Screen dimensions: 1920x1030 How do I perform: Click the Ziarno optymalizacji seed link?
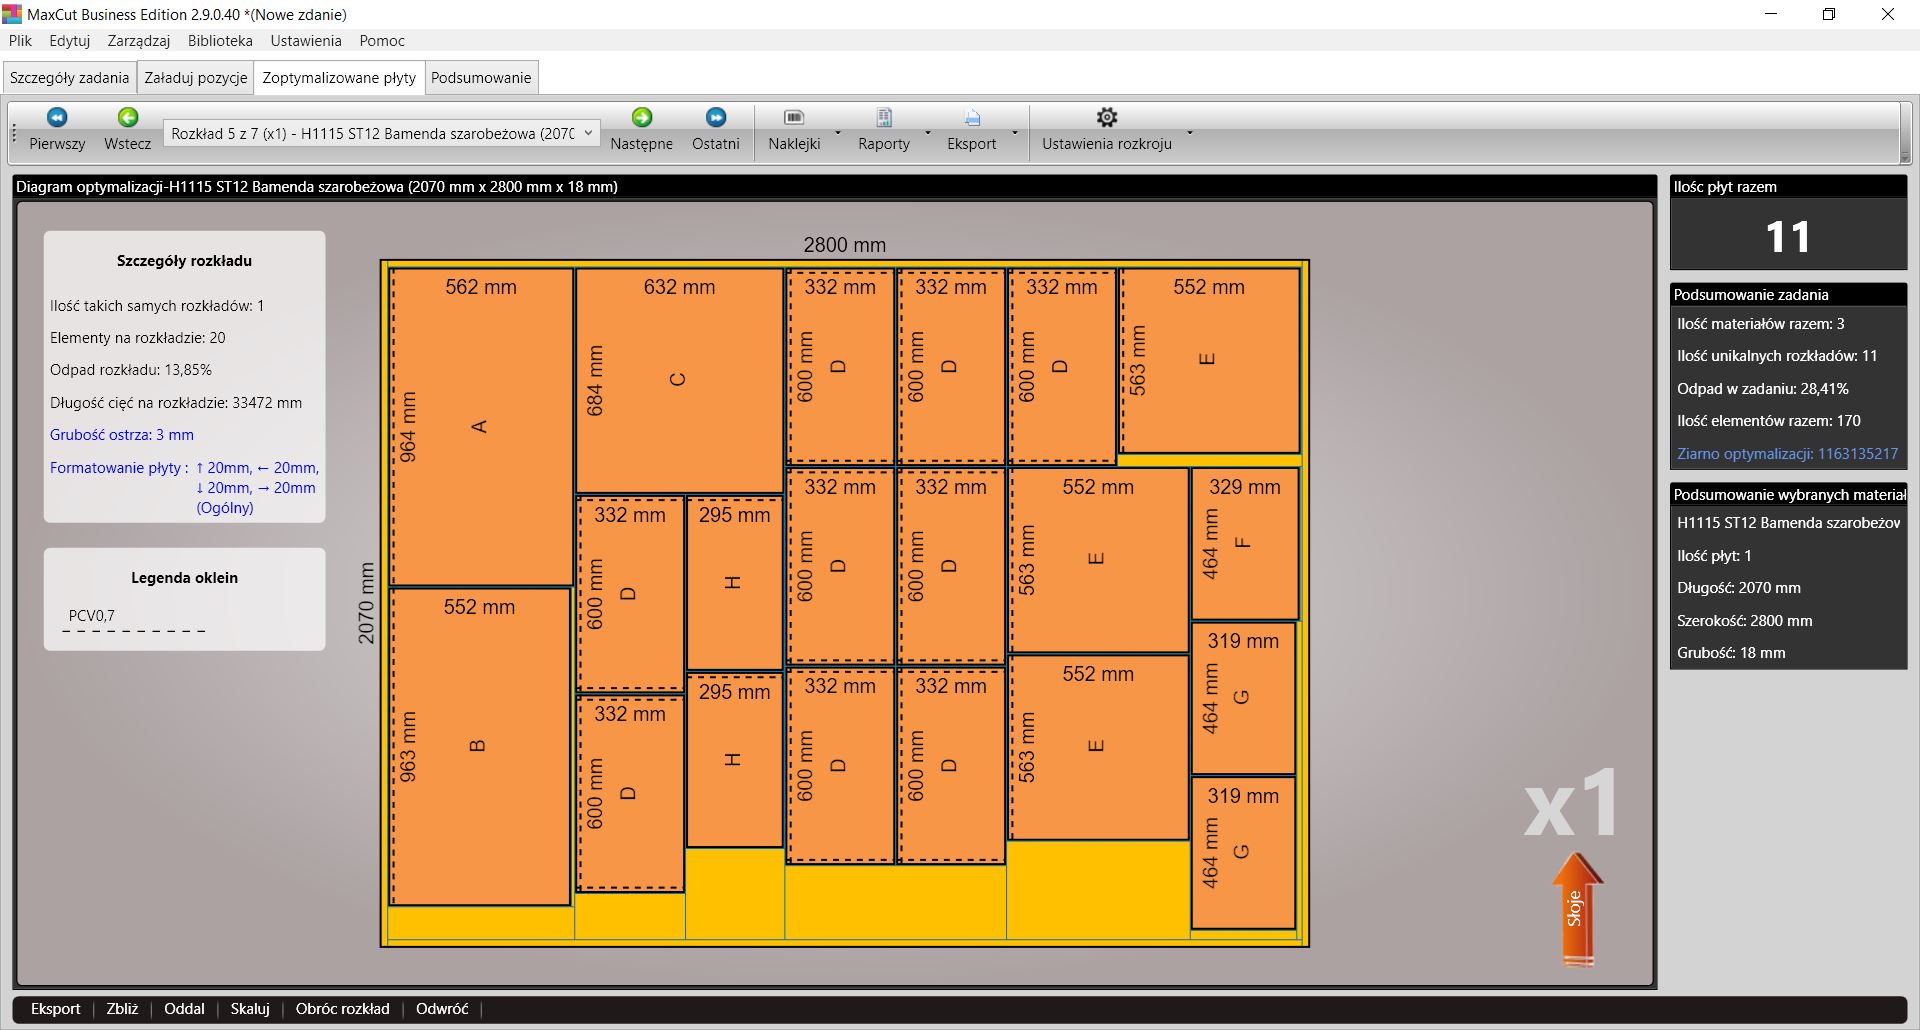pyautogui.click(x=1787, y=454)
